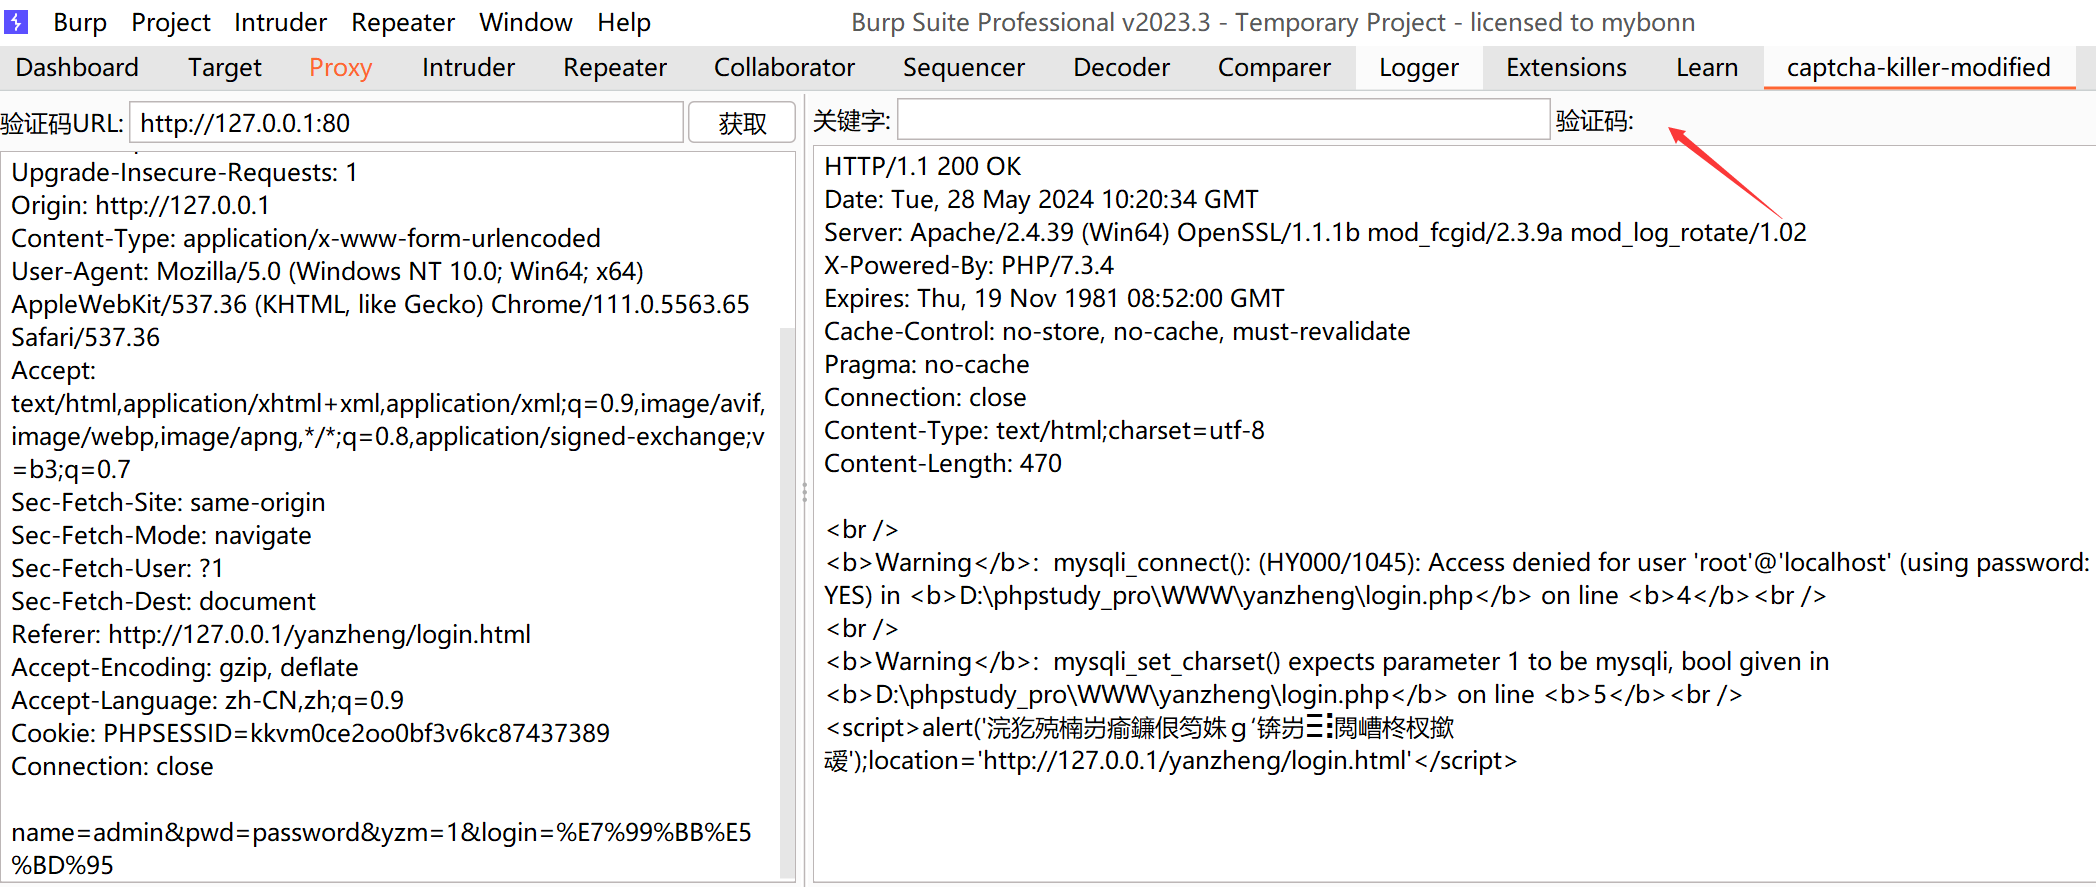This screenshot has width=2096, height=887.
Task: Click the X-Powered-By PHP/7.3.4 line
Action: pyautogui.click(x=968, y=265)
